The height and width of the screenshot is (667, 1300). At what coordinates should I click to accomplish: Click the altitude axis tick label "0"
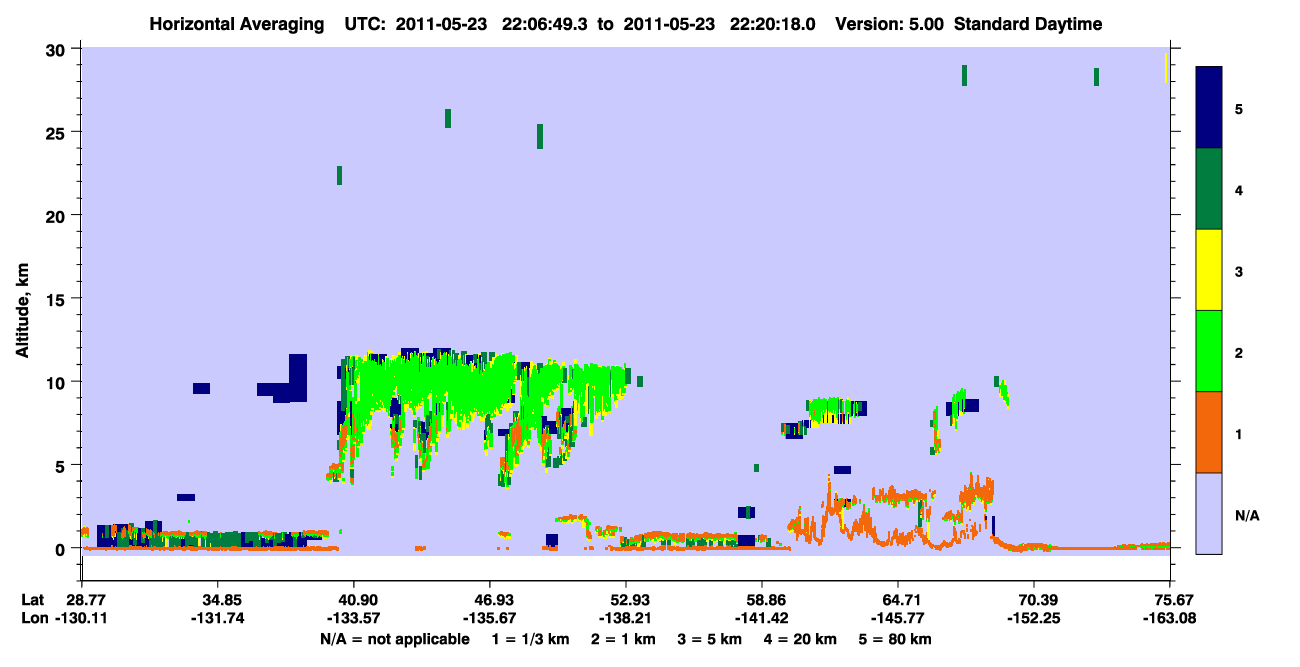[63, 548]
